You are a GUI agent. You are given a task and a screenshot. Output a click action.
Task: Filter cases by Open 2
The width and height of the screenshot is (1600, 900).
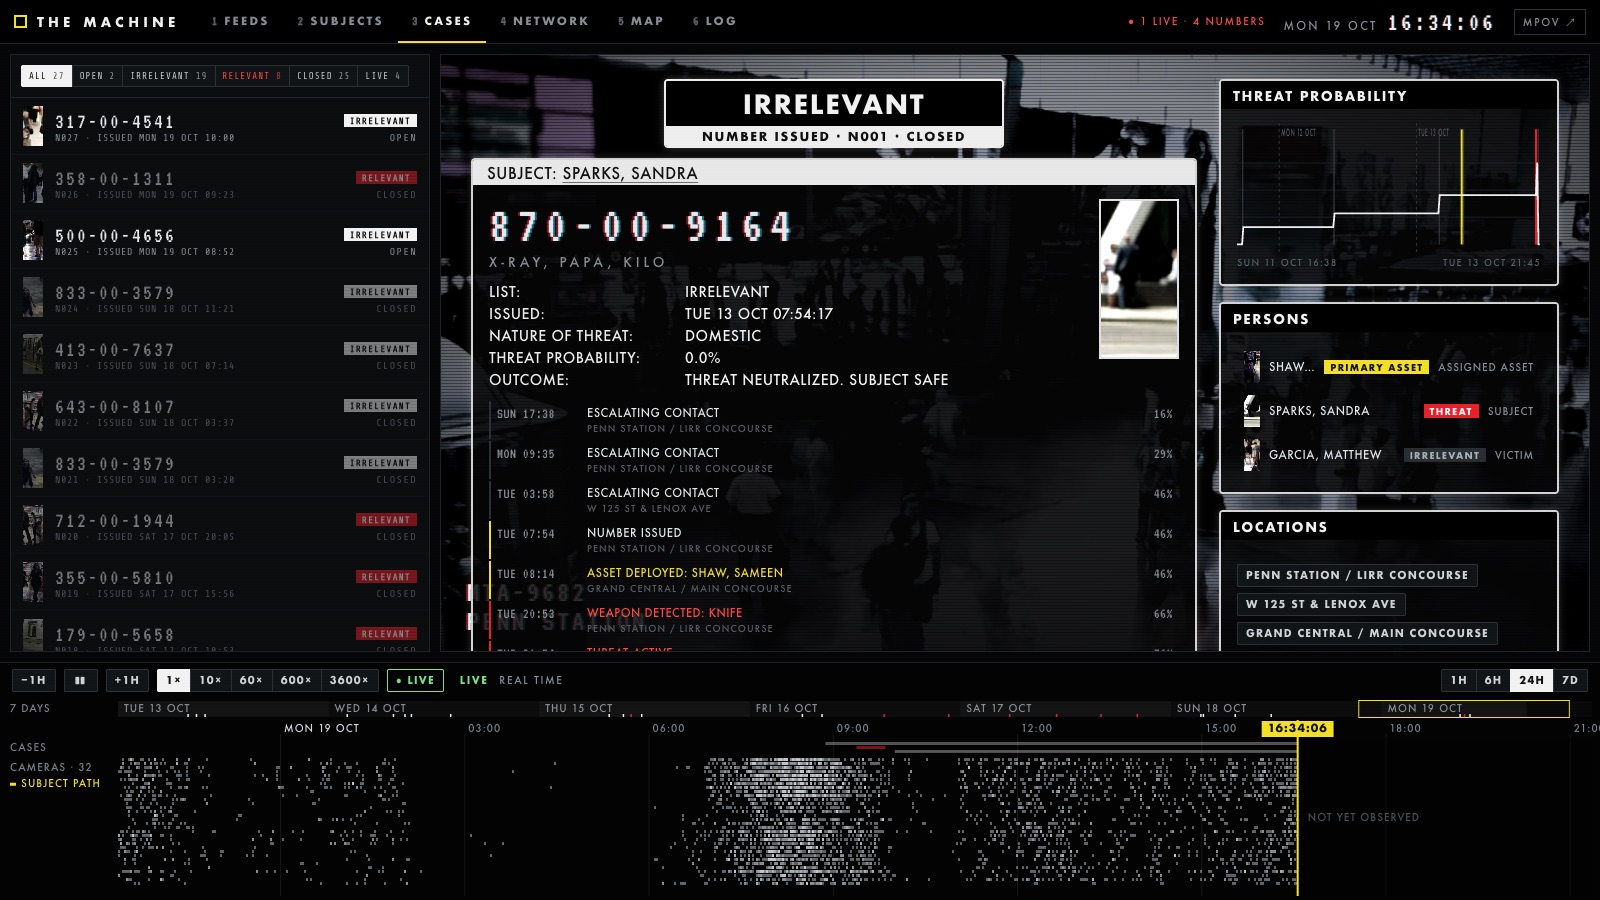(97, 76)
